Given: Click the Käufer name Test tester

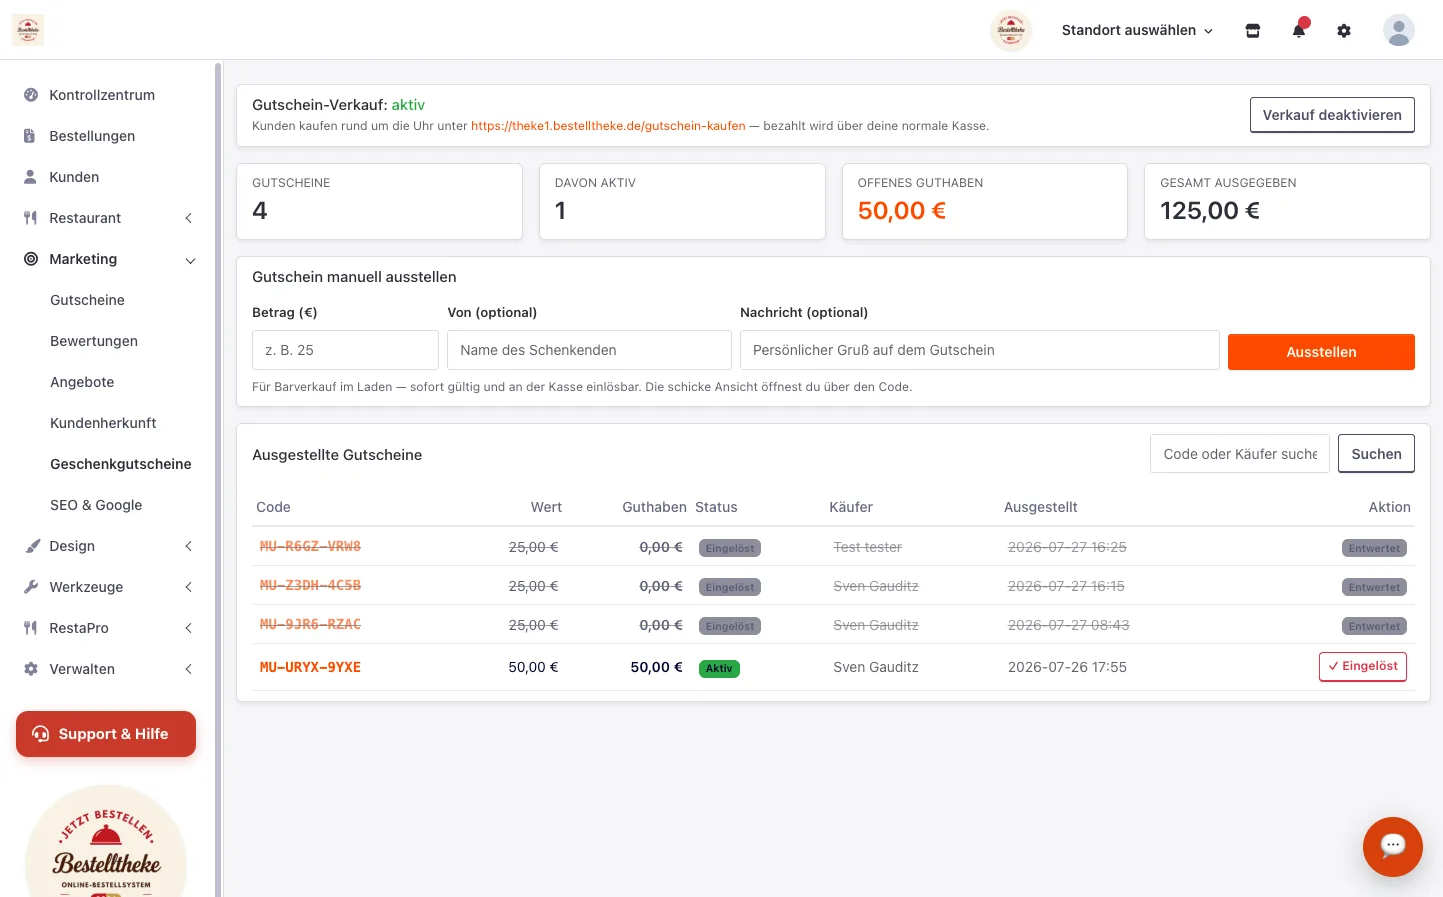Looking at the screenshot, I should (867, 547).
